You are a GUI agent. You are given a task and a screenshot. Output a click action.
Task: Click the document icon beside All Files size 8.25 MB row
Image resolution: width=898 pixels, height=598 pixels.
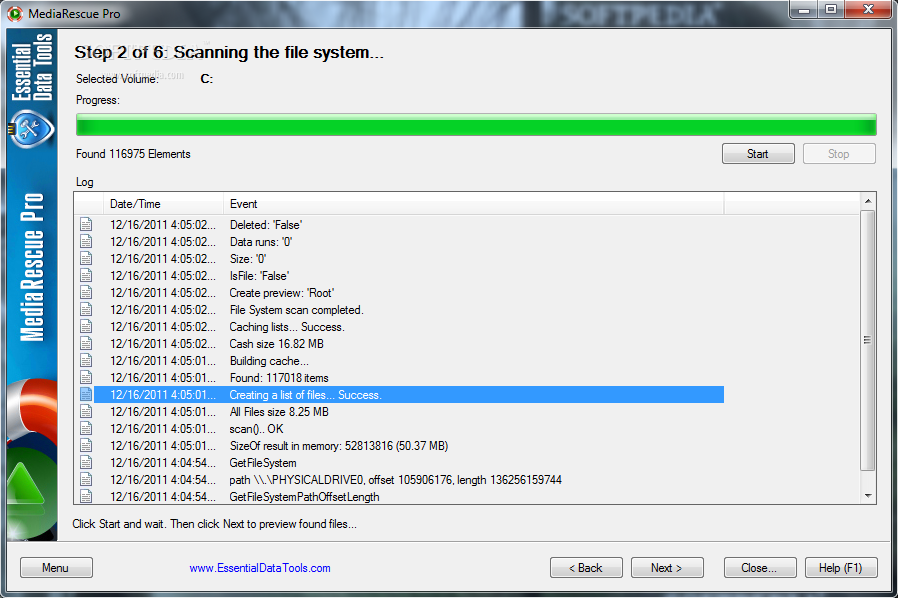pyautogui.click(x=86, y=411)
